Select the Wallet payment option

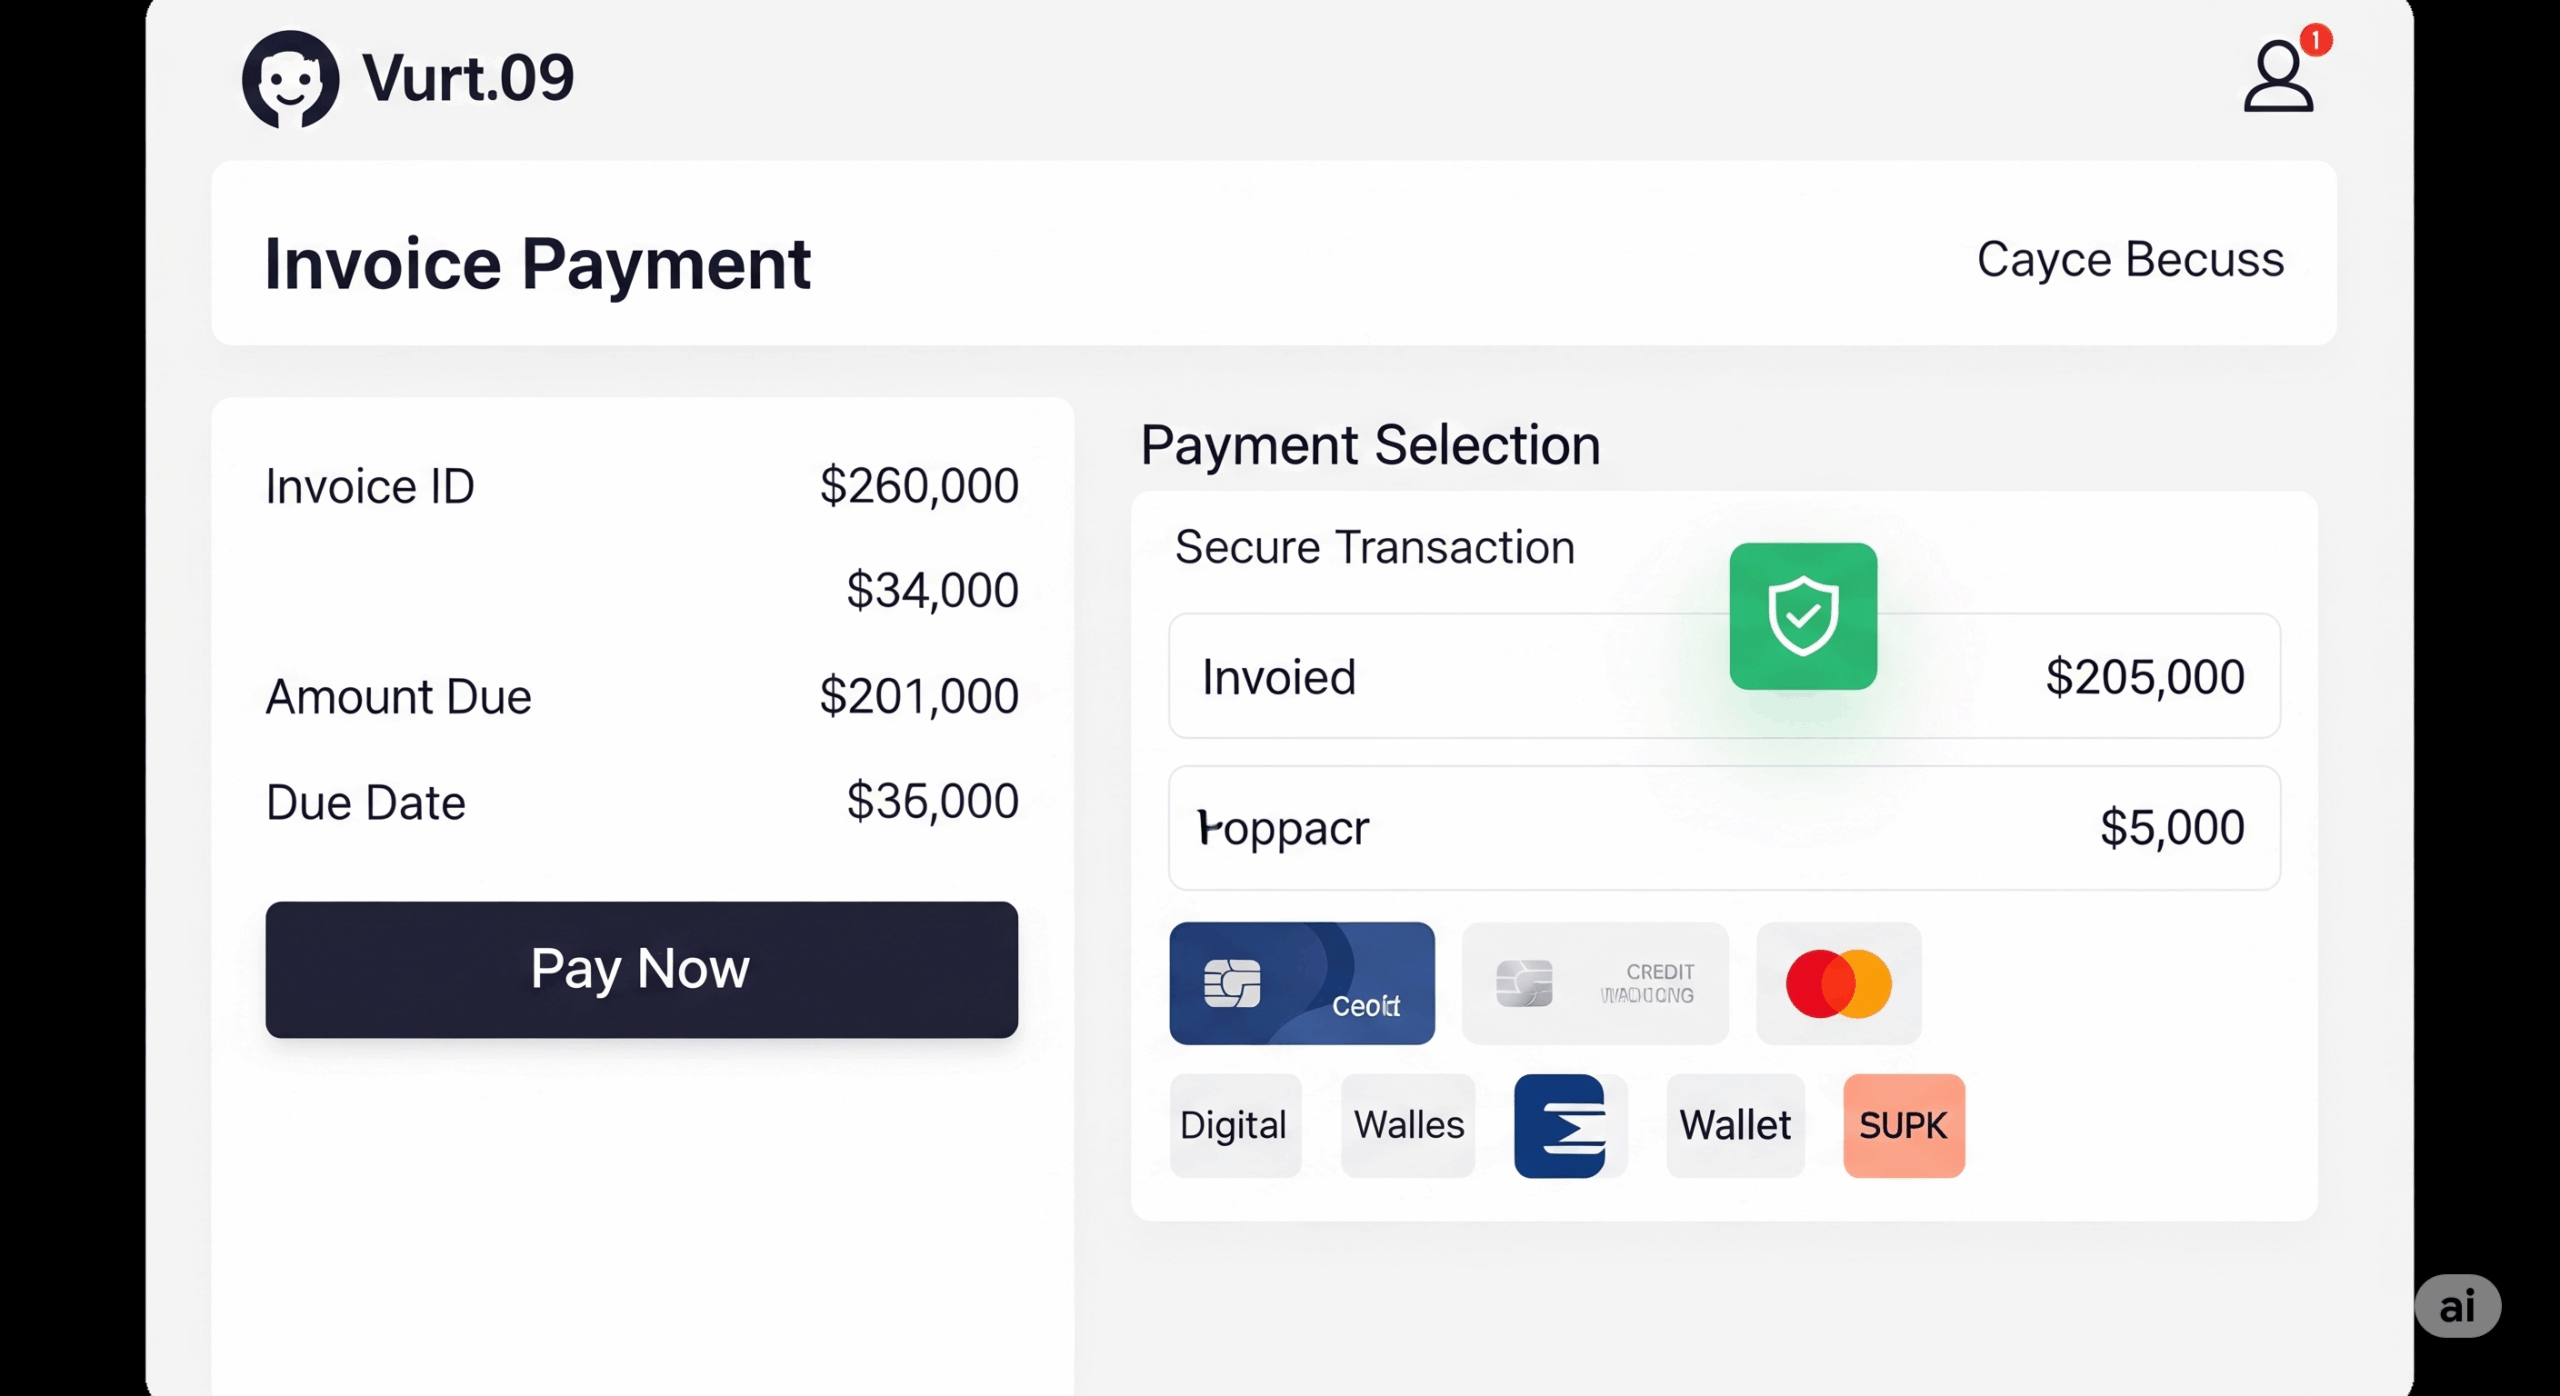click(1735, 1126)
